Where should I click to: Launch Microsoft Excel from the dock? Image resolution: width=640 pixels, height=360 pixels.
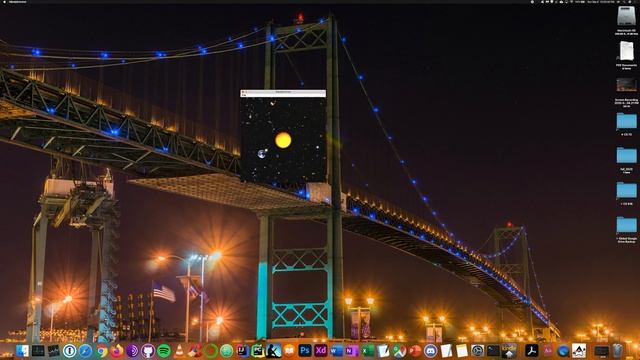tap(368, 351)
